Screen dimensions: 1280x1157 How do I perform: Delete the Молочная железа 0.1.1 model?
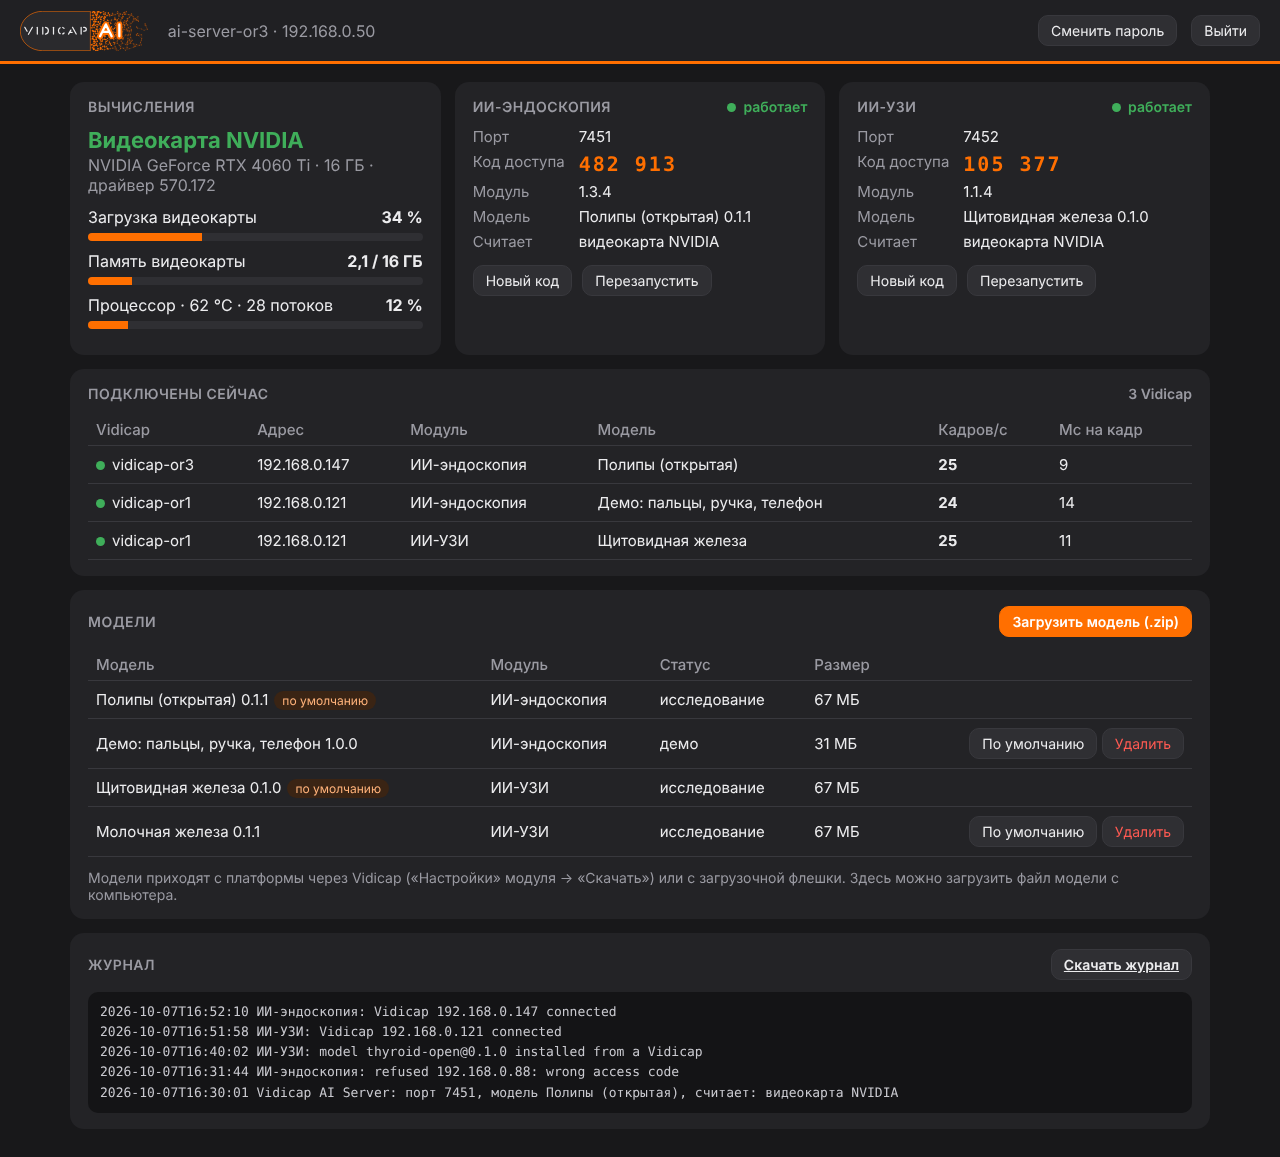[1142, 832]
